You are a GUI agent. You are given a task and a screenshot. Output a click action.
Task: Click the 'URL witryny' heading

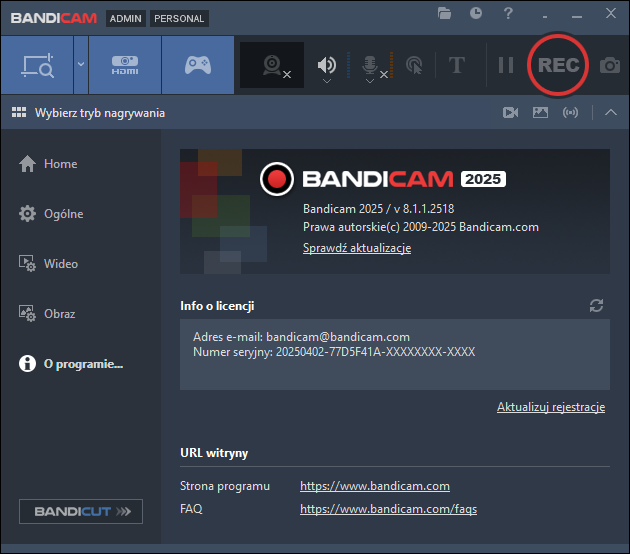(x=214, y=453)
